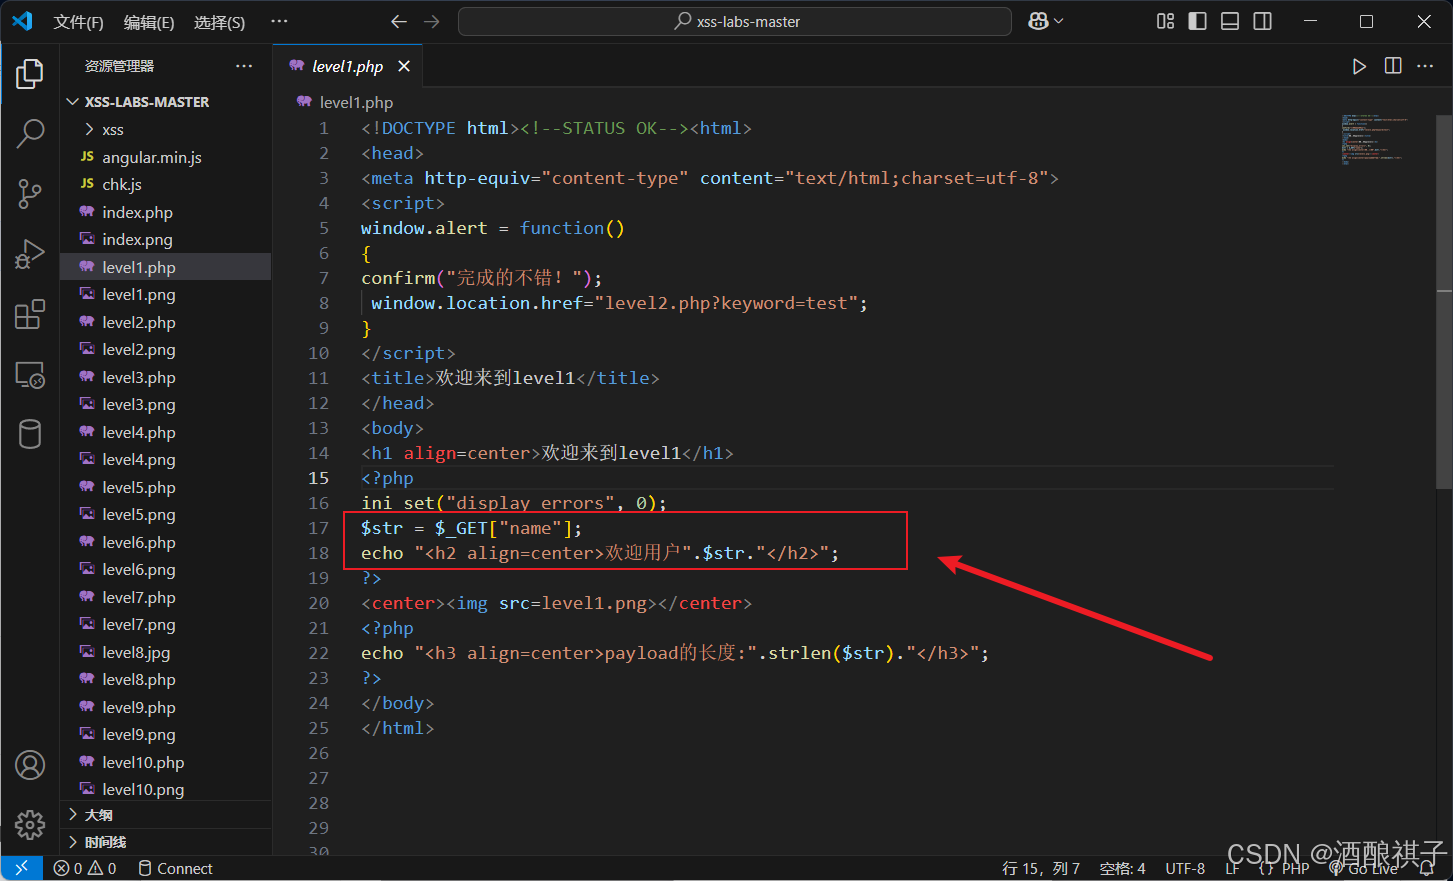
Task: Select the level1.php editor tab
Action: click(347, 66)
